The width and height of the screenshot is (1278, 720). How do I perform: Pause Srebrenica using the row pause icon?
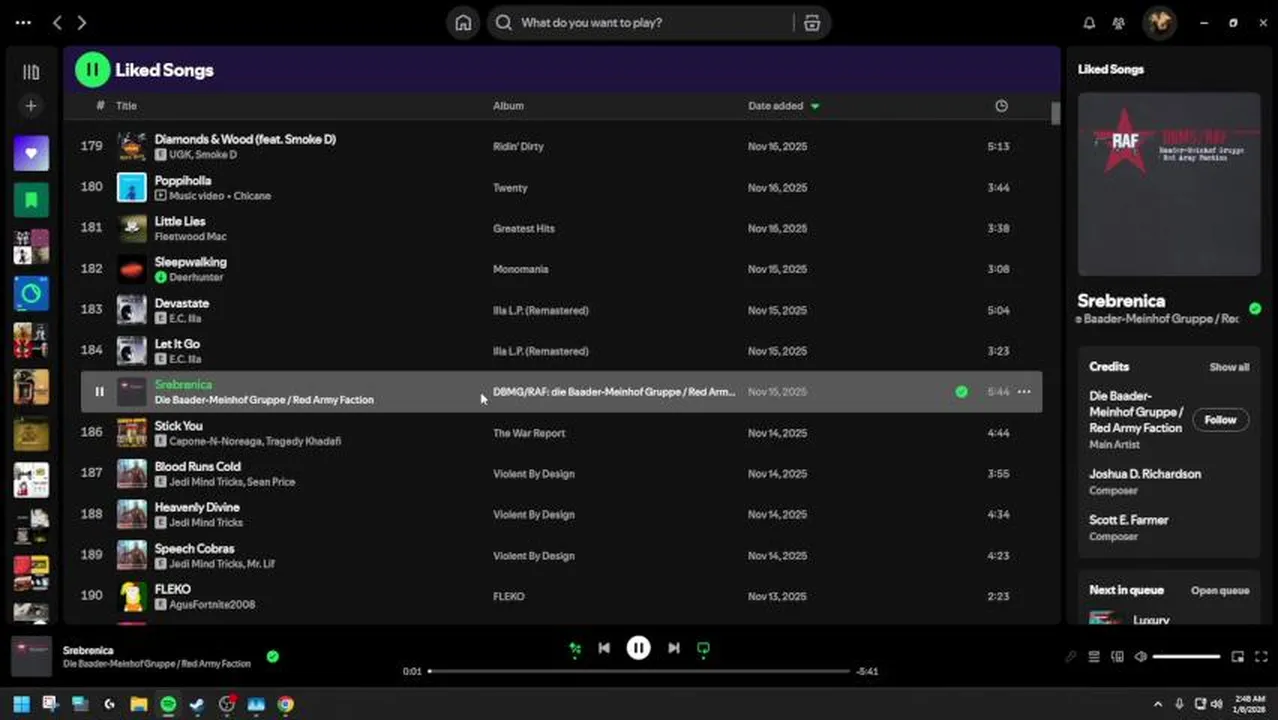[99, 392]
